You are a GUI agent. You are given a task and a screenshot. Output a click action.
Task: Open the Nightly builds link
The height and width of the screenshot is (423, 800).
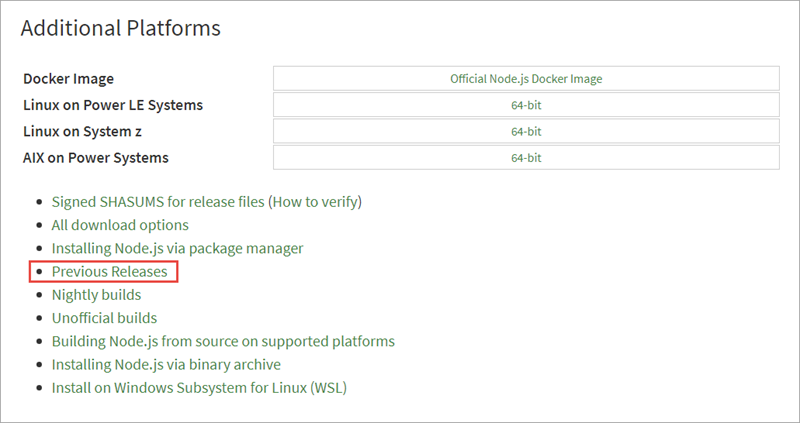tap(96, 295)
